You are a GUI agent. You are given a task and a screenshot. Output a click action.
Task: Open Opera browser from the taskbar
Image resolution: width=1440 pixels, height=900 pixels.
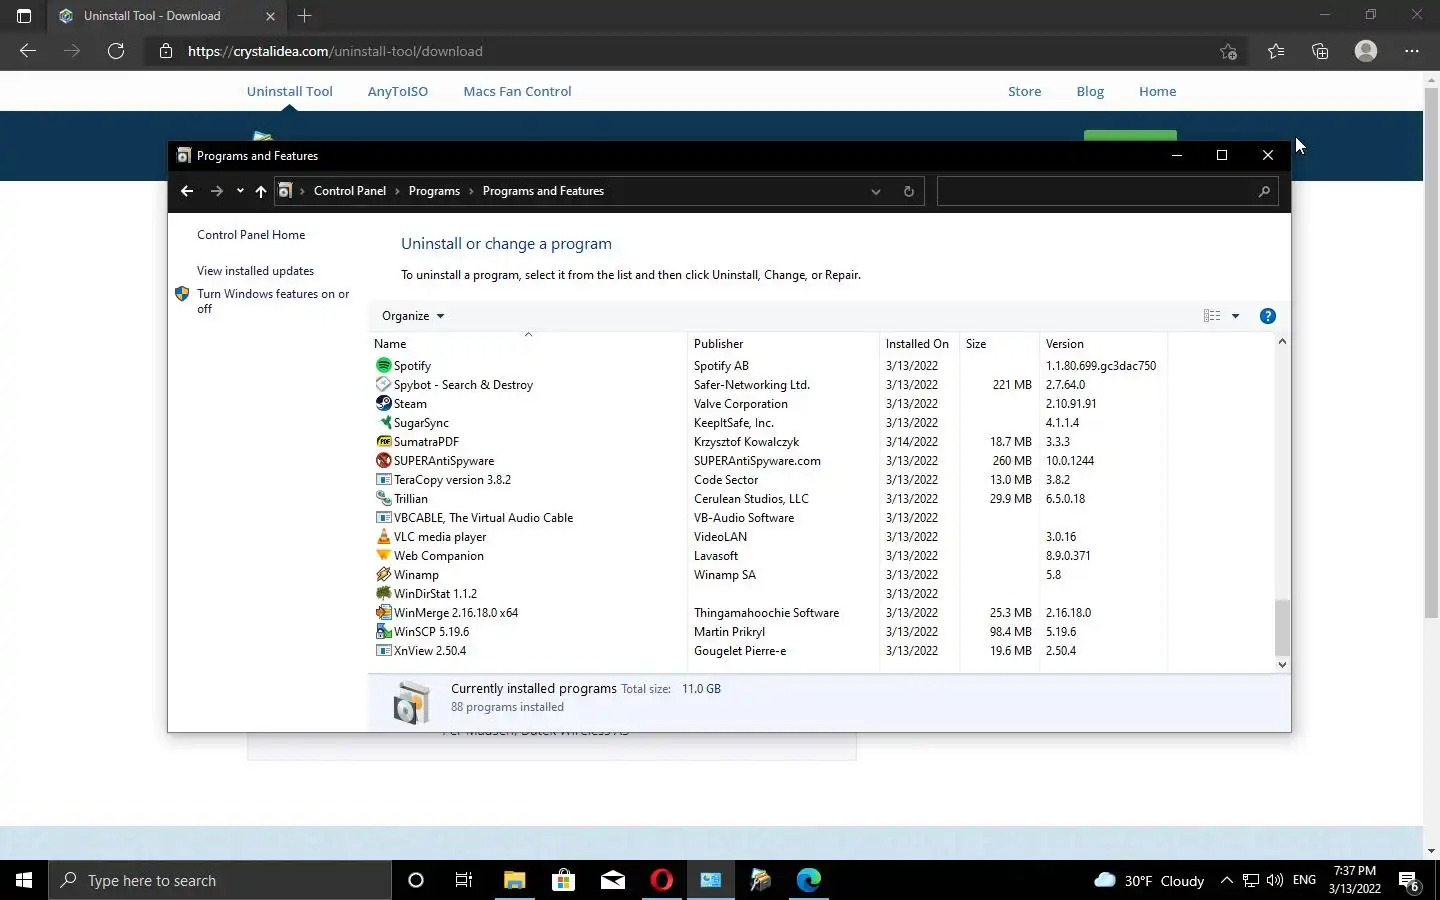point(661,881)
